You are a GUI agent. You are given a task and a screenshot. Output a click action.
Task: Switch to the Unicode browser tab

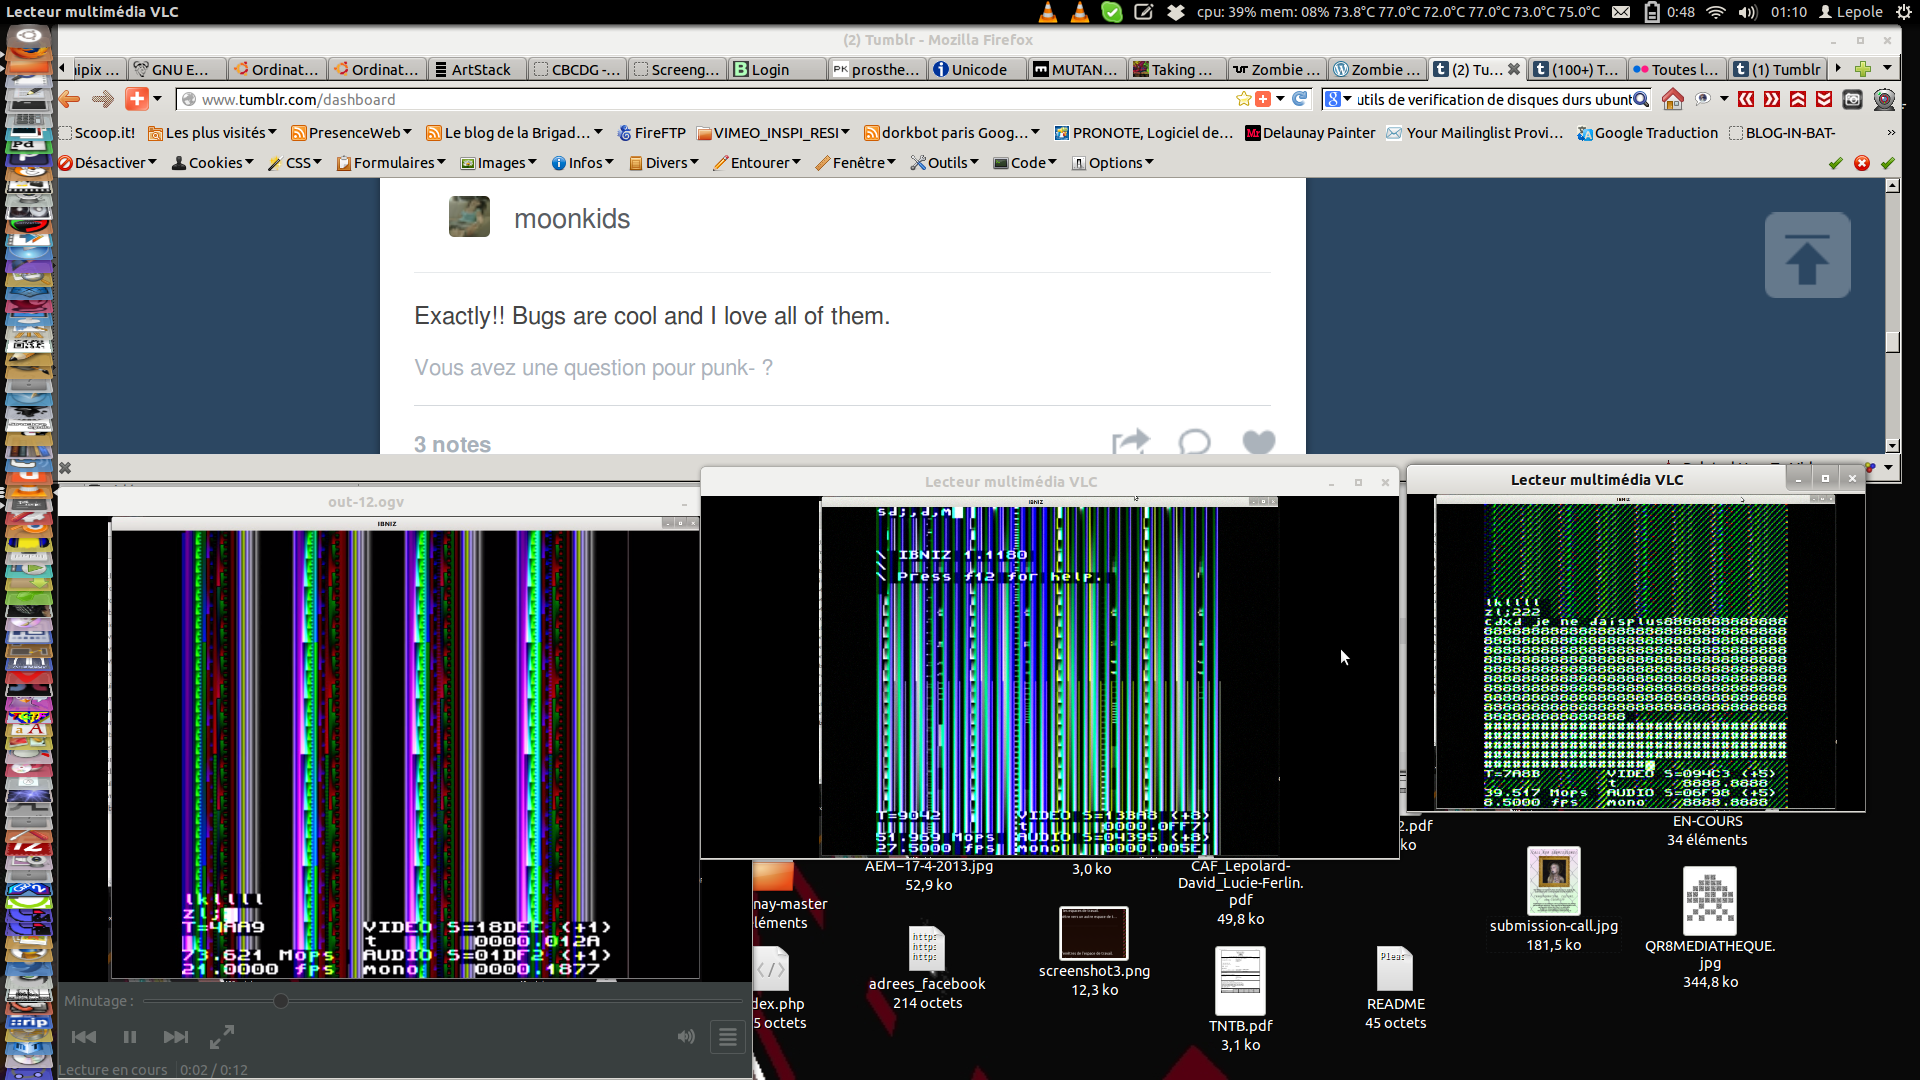(977, 69)
